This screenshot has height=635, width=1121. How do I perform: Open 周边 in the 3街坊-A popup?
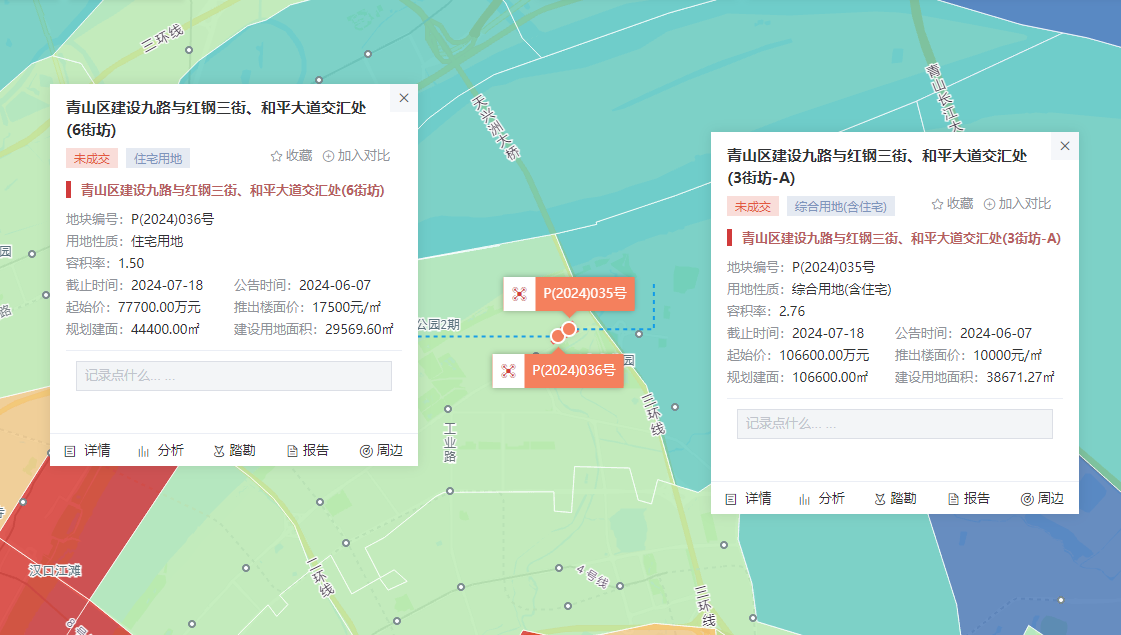[x=1042, y=498]
